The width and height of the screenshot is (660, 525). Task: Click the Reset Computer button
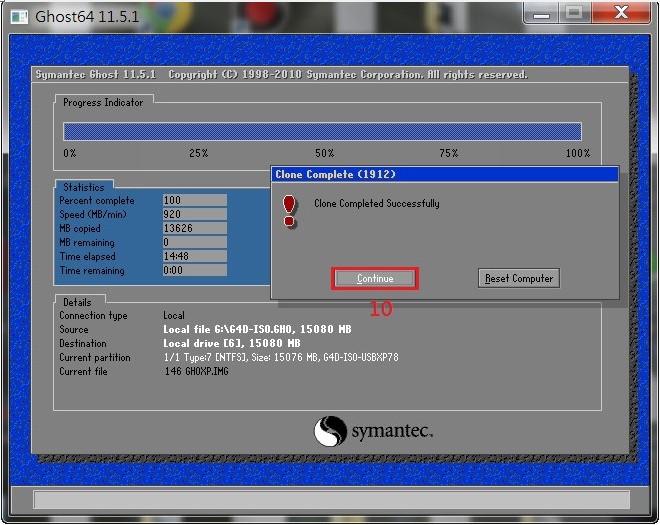[x=519, y=278]
